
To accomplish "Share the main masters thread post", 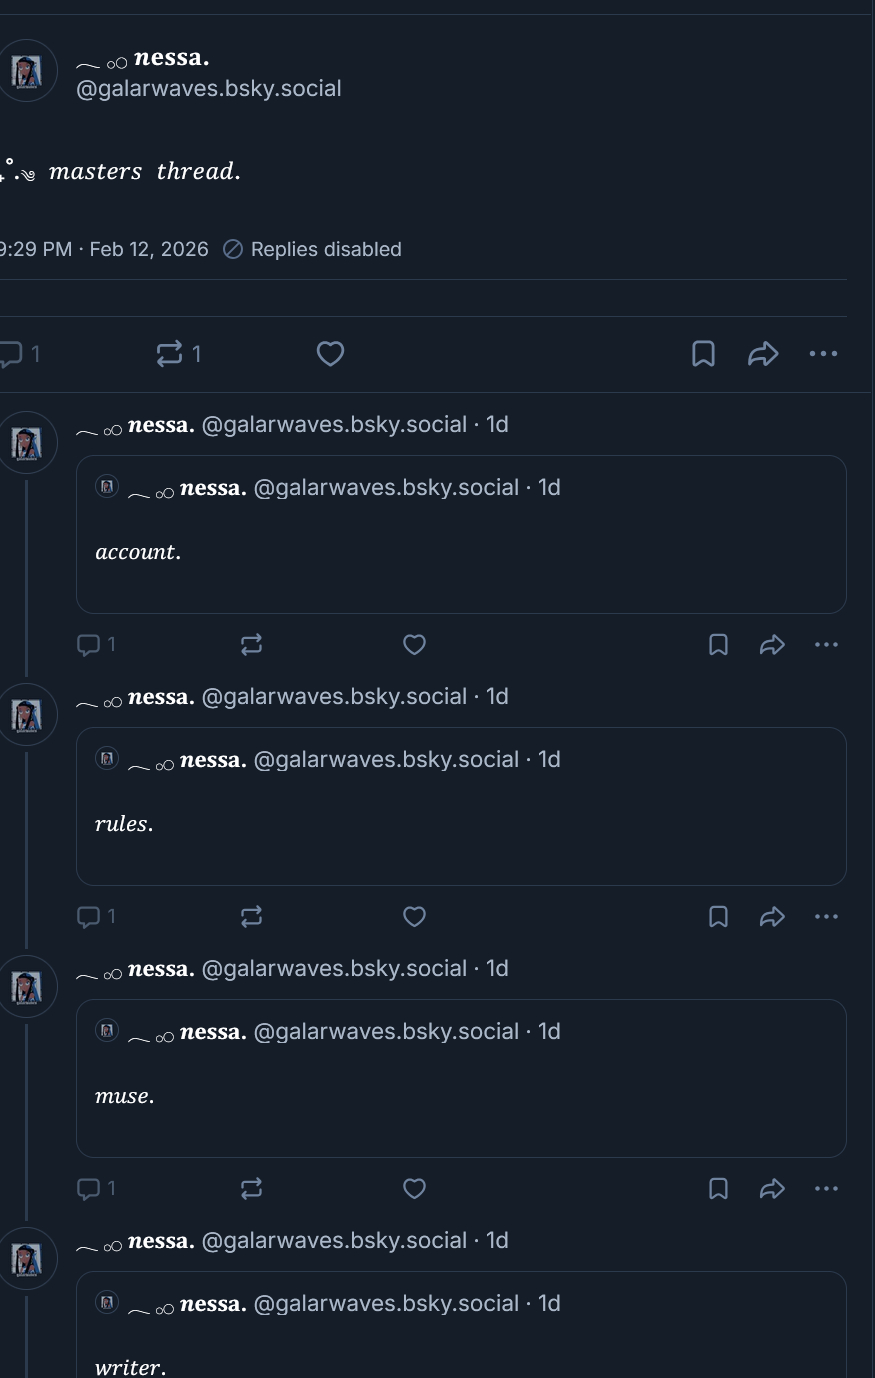I will [x=763, y=354].
